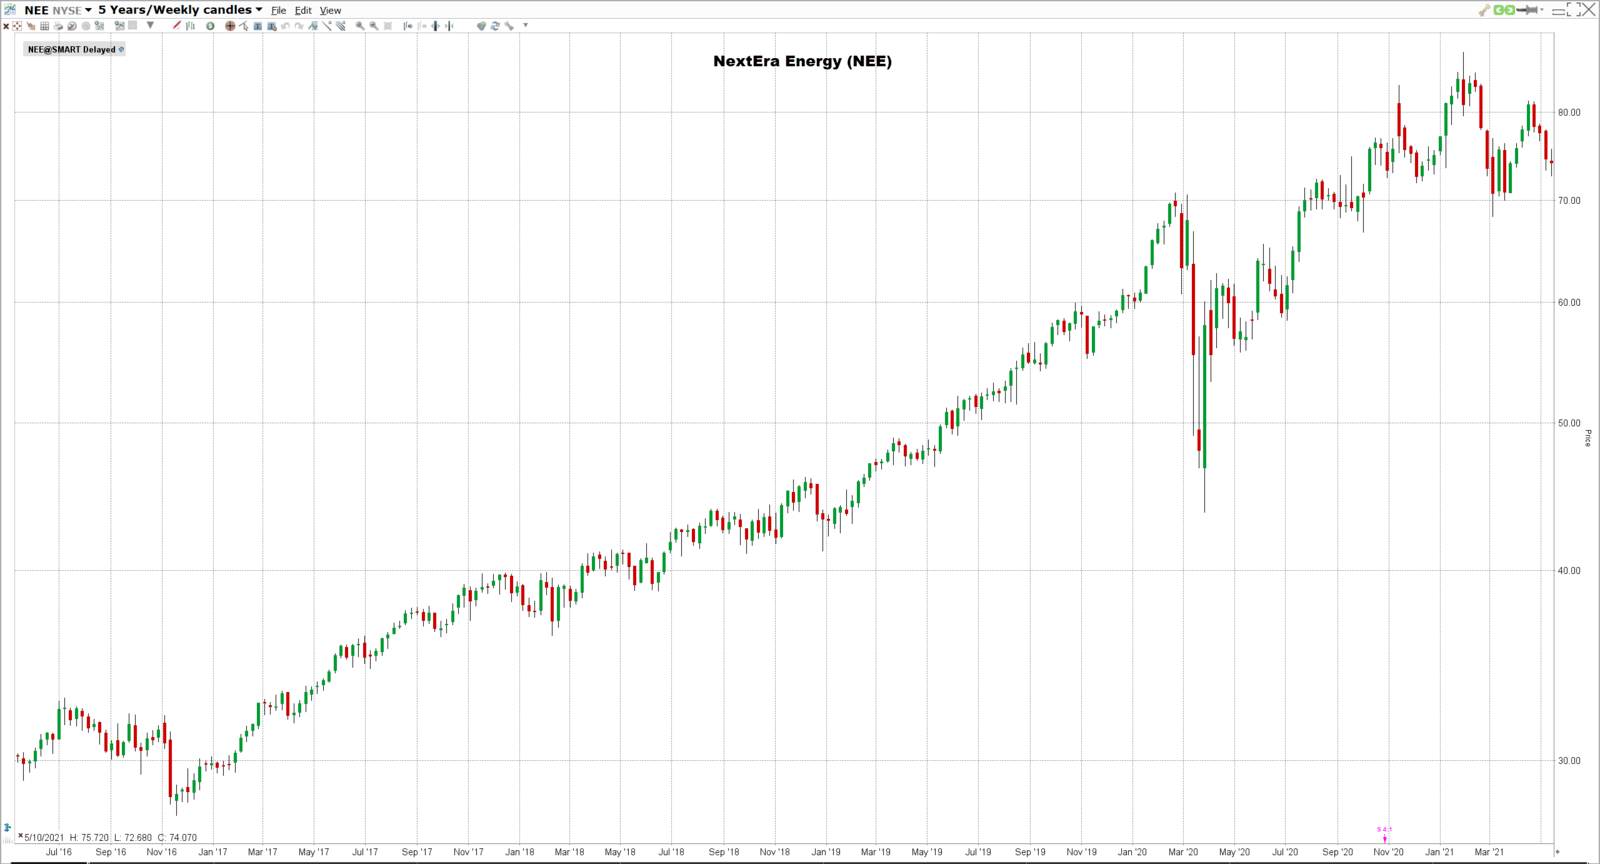Click the blue vertical bar center icon
The width and height of the screenshot is (1600, 864).
coord(435,26)
